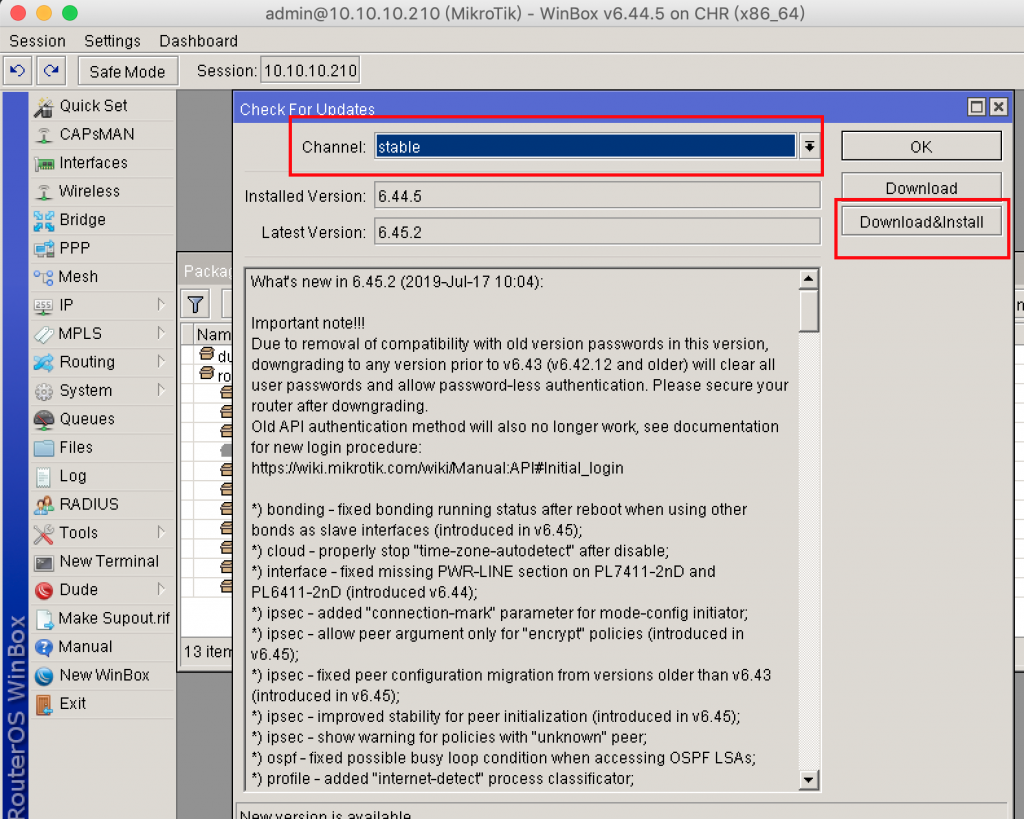1024x819 pixels.
Task: Select the first package icon in list
Action: (x=206, y=353)
